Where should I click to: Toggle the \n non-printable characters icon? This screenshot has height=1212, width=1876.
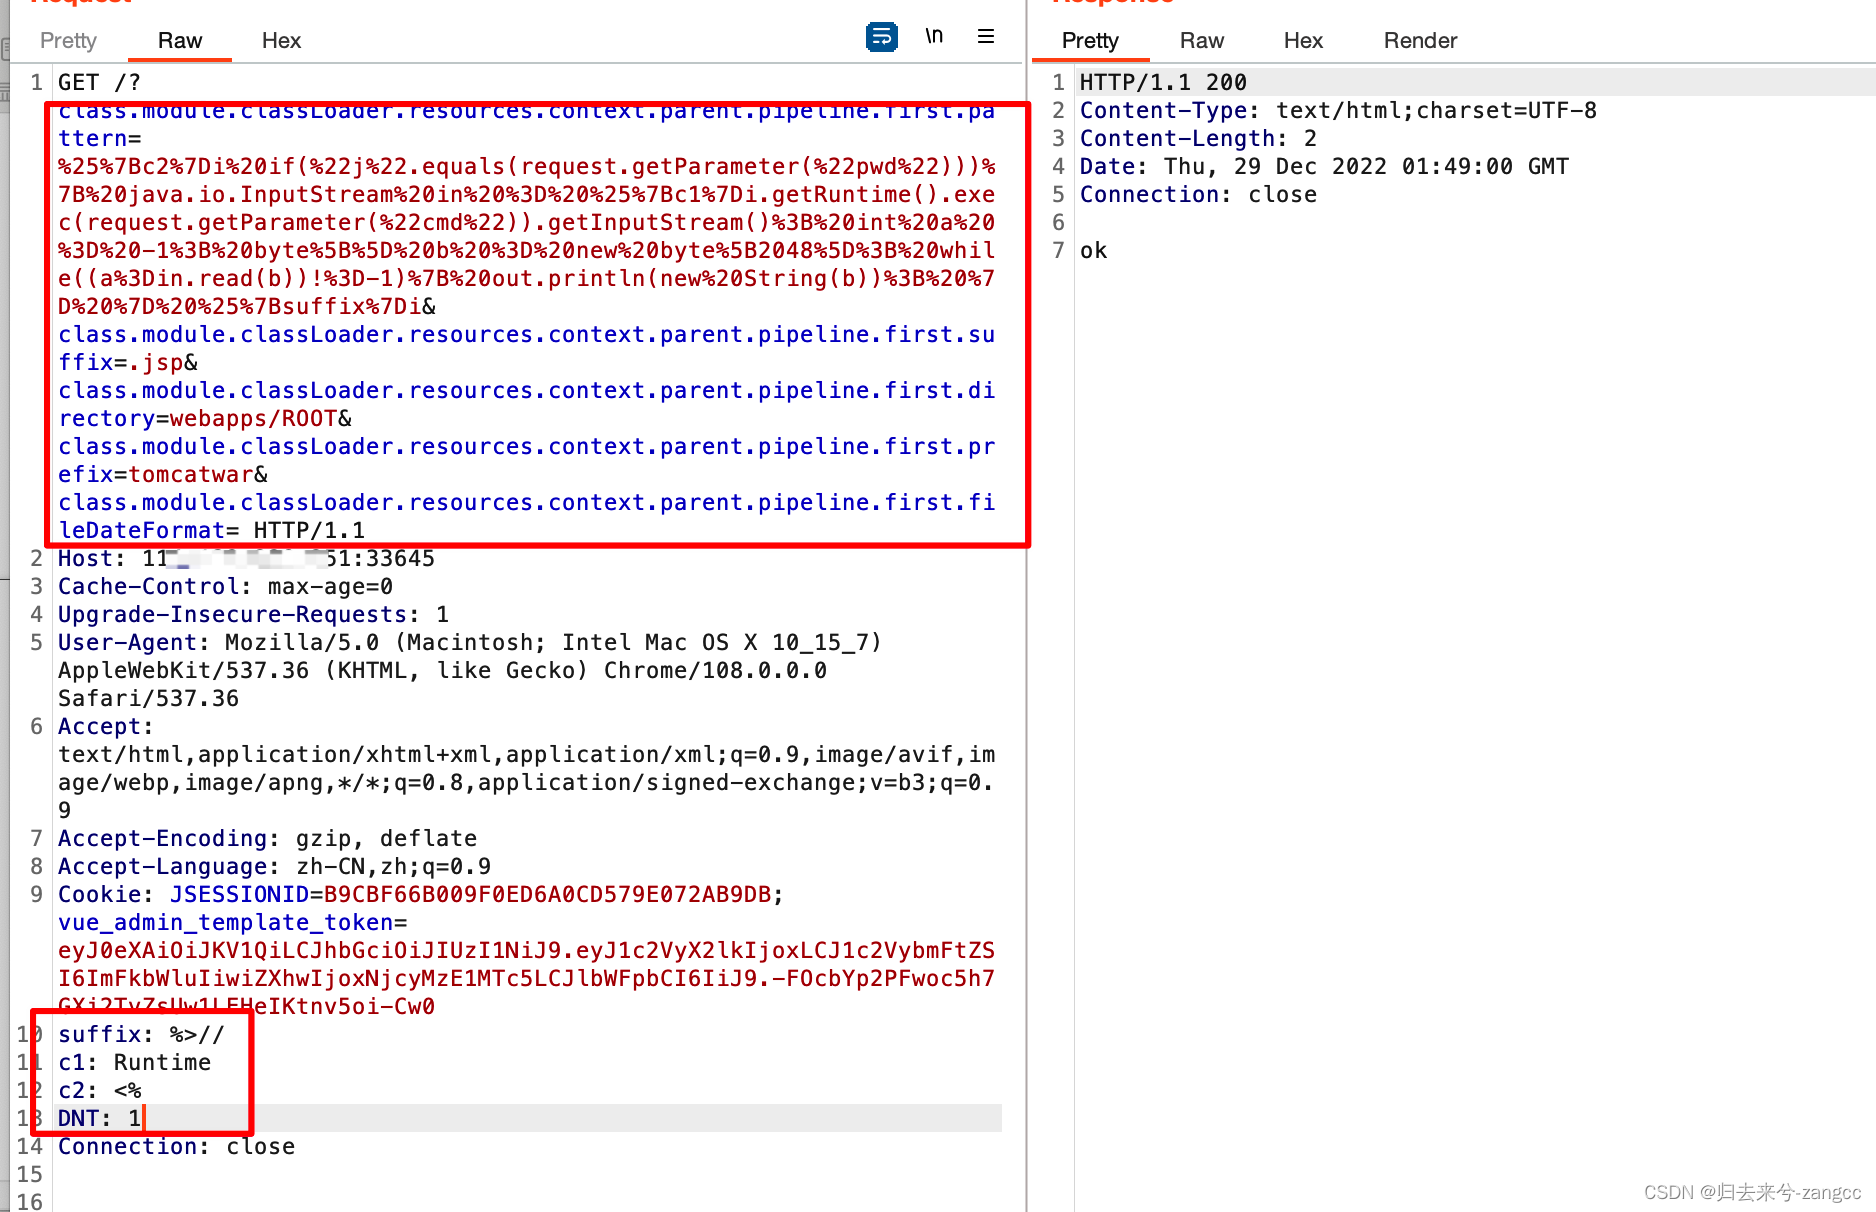[934, 37]
